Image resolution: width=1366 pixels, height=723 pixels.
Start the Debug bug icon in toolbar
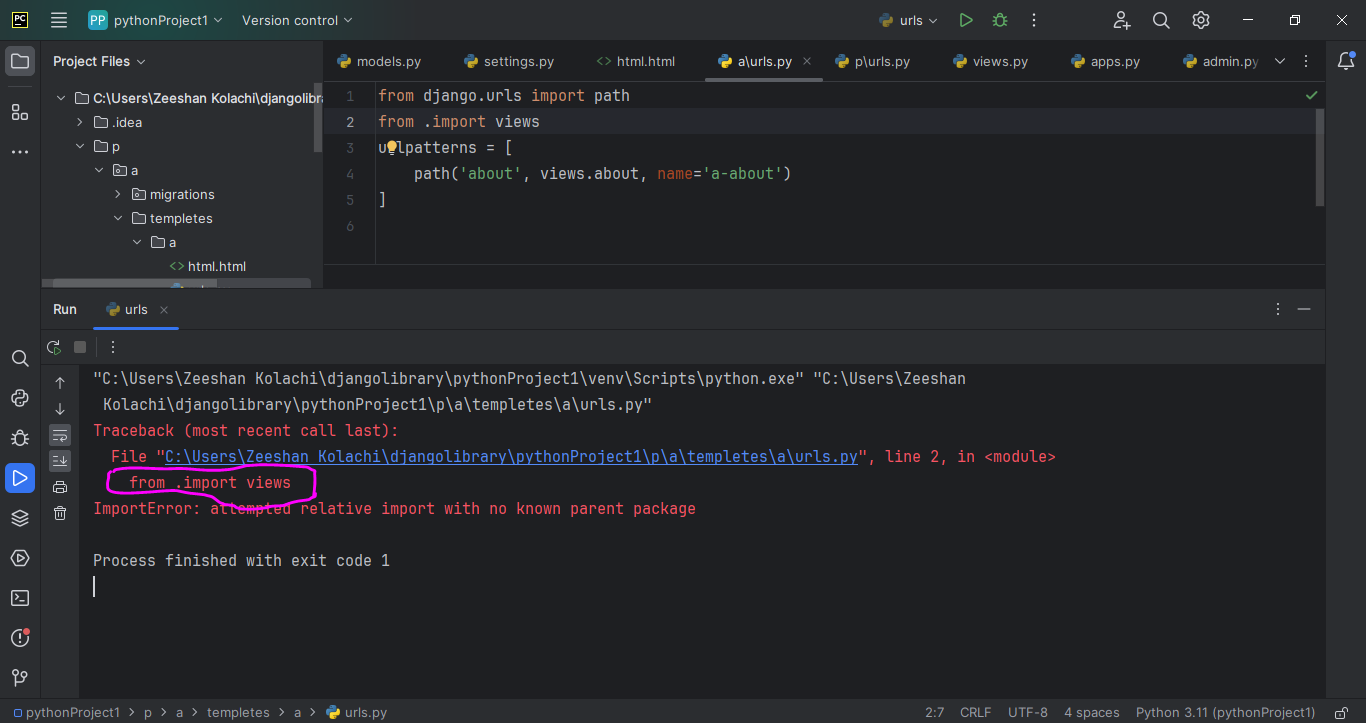(x=999, y=20)
